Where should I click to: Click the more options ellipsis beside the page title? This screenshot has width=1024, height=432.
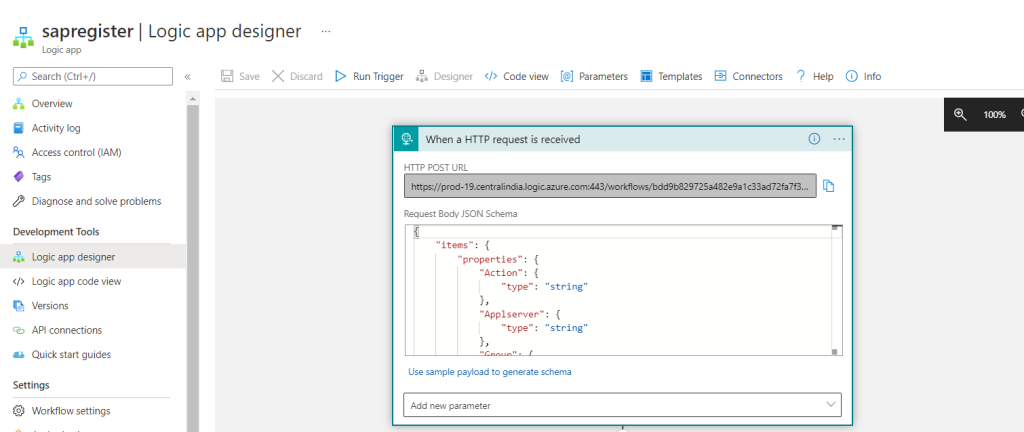[x=326, y=31]
